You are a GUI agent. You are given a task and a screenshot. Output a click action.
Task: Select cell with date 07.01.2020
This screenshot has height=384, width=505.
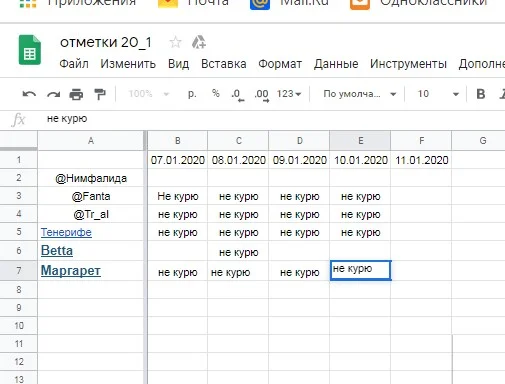(178, 160)
